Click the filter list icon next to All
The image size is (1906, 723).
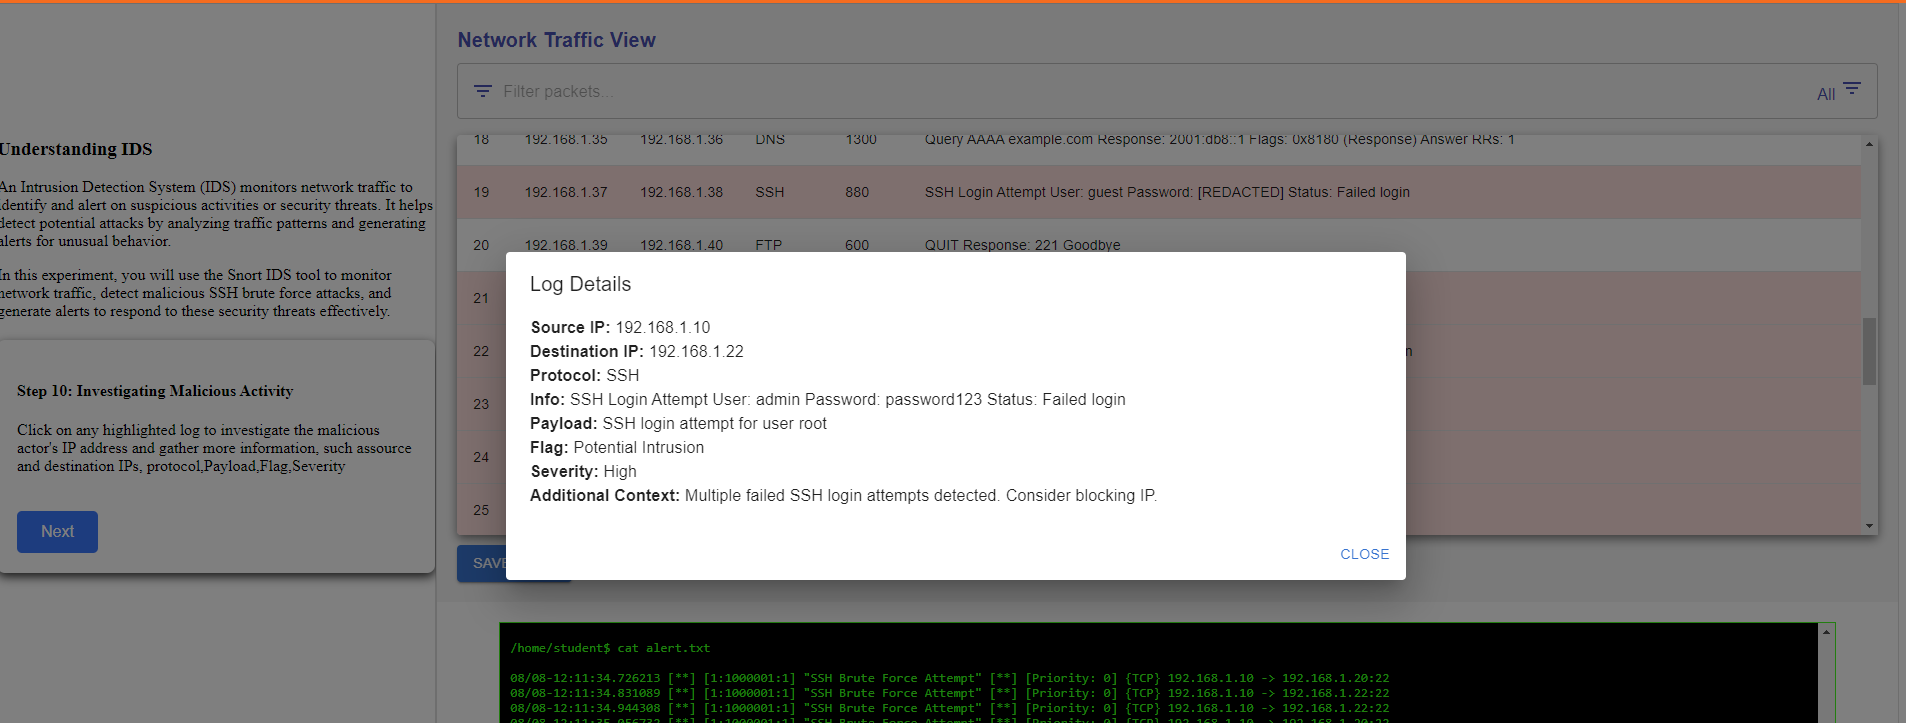point(1852,89)
